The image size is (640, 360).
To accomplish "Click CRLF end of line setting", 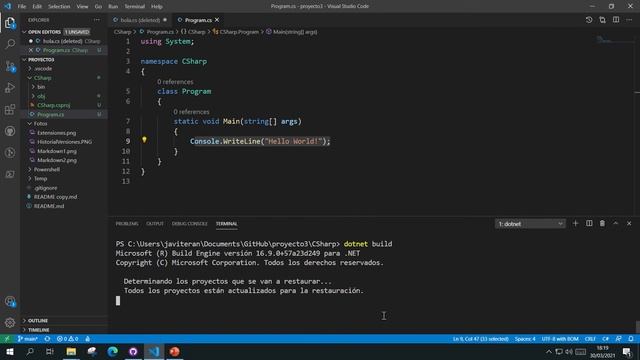I will (x=590, y=339).
